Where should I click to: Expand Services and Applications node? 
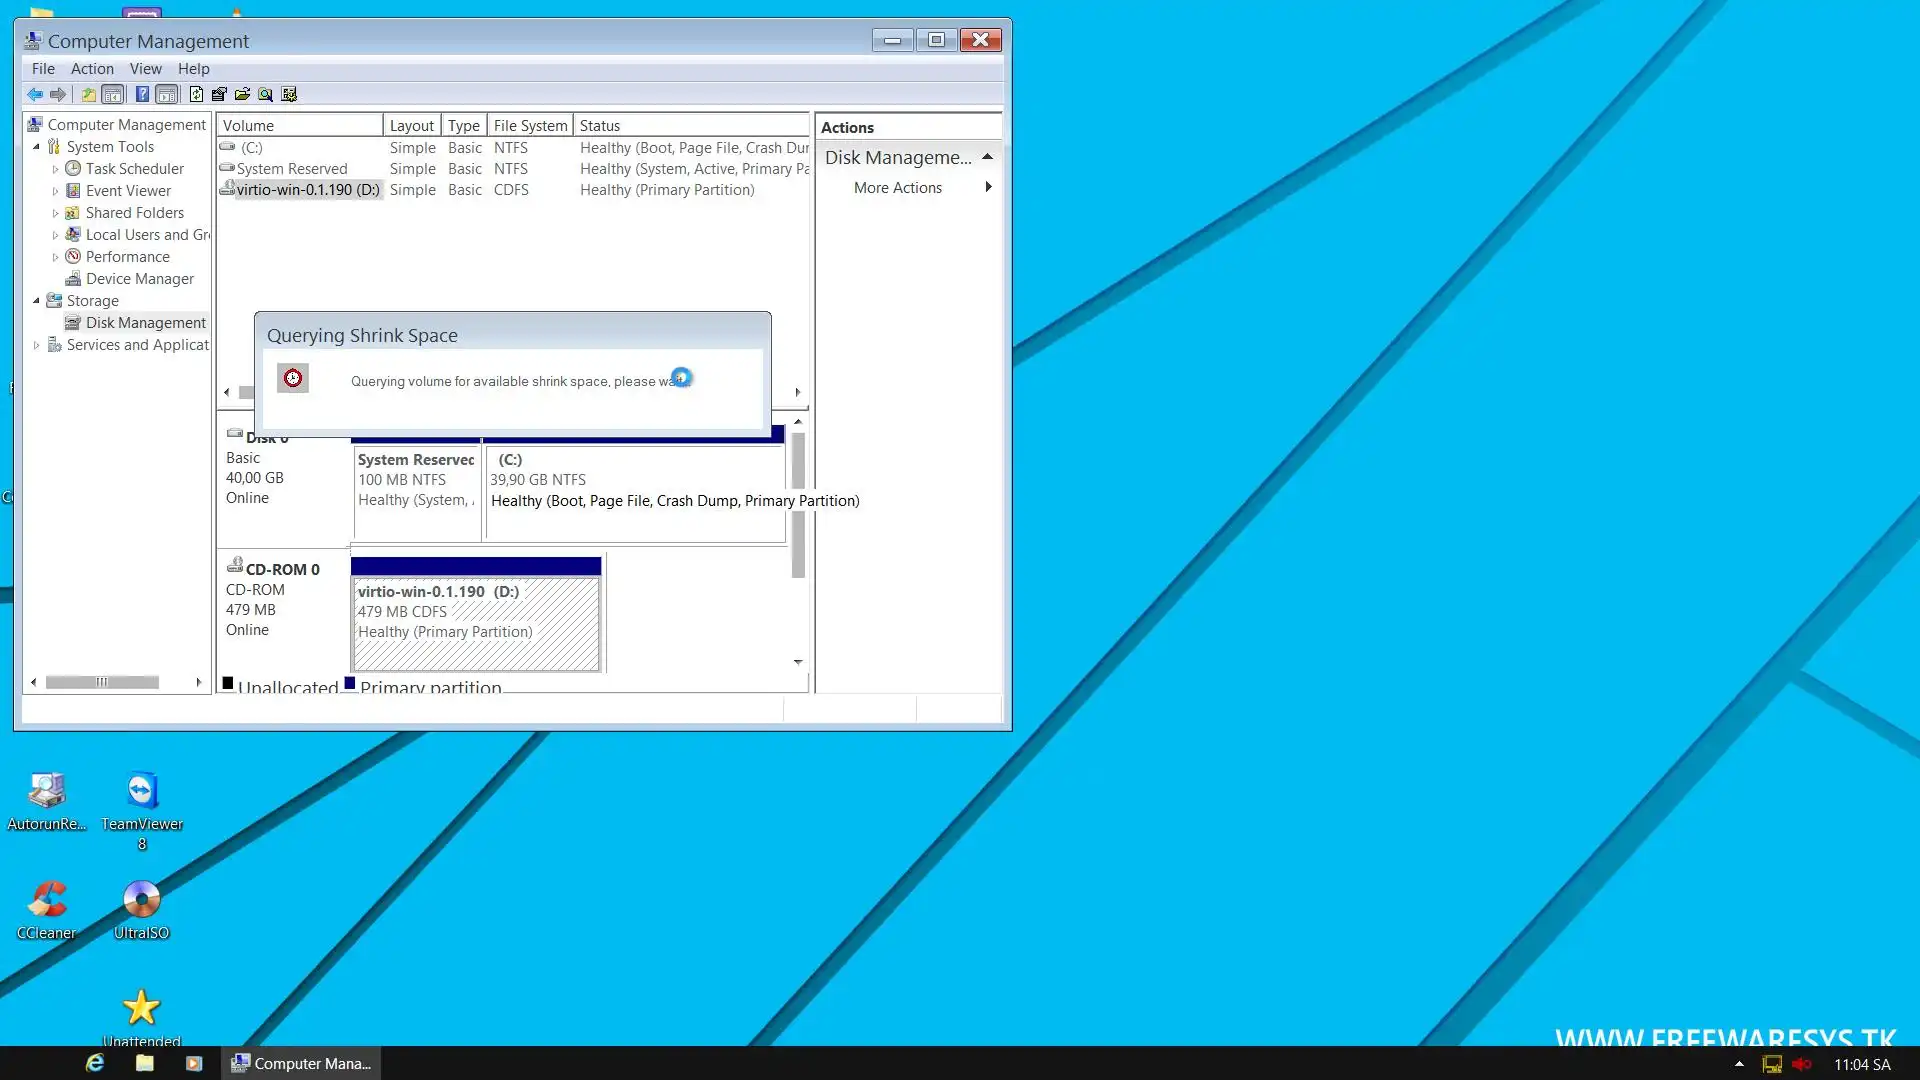(x=37, y=345)
